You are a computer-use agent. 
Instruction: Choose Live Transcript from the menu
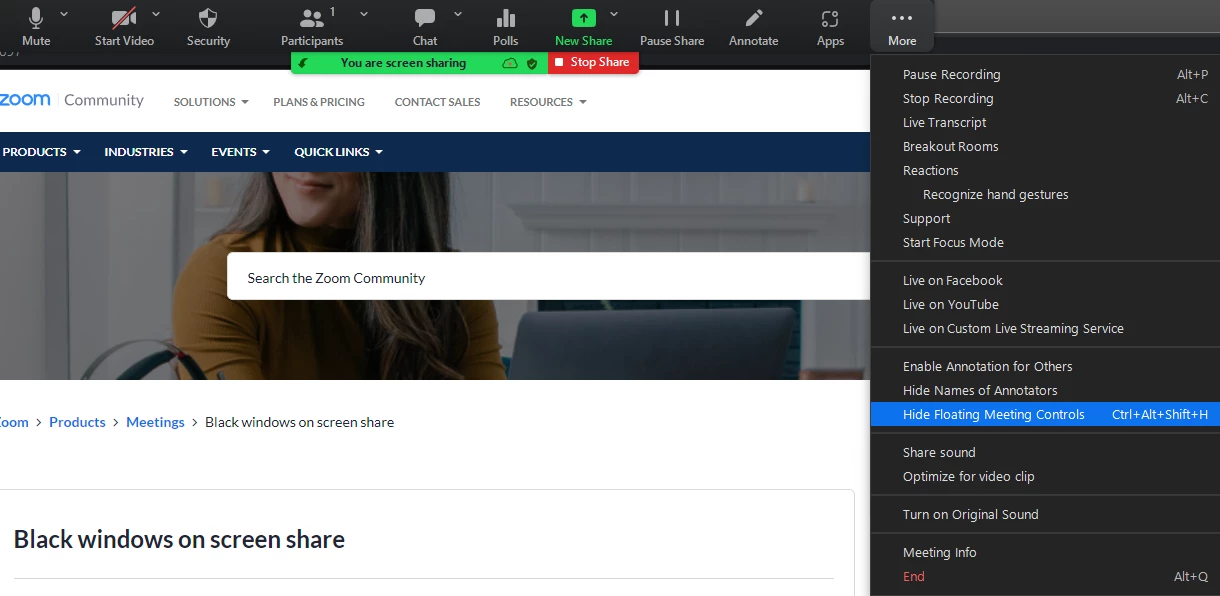pos(1045,123)
